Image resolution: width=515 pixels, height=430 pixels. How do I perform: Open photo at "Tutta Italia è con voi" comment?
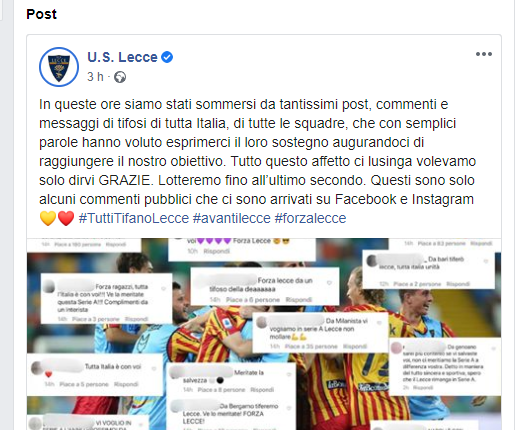pos(95,374)
